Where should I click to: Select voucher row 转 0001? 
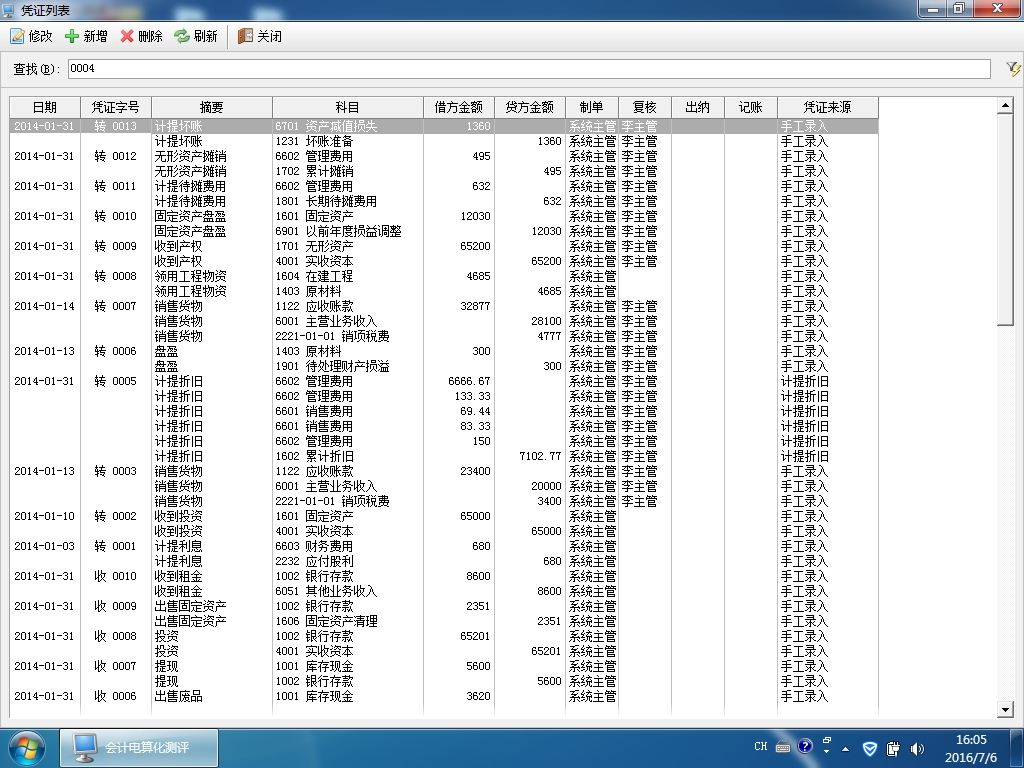443,547
